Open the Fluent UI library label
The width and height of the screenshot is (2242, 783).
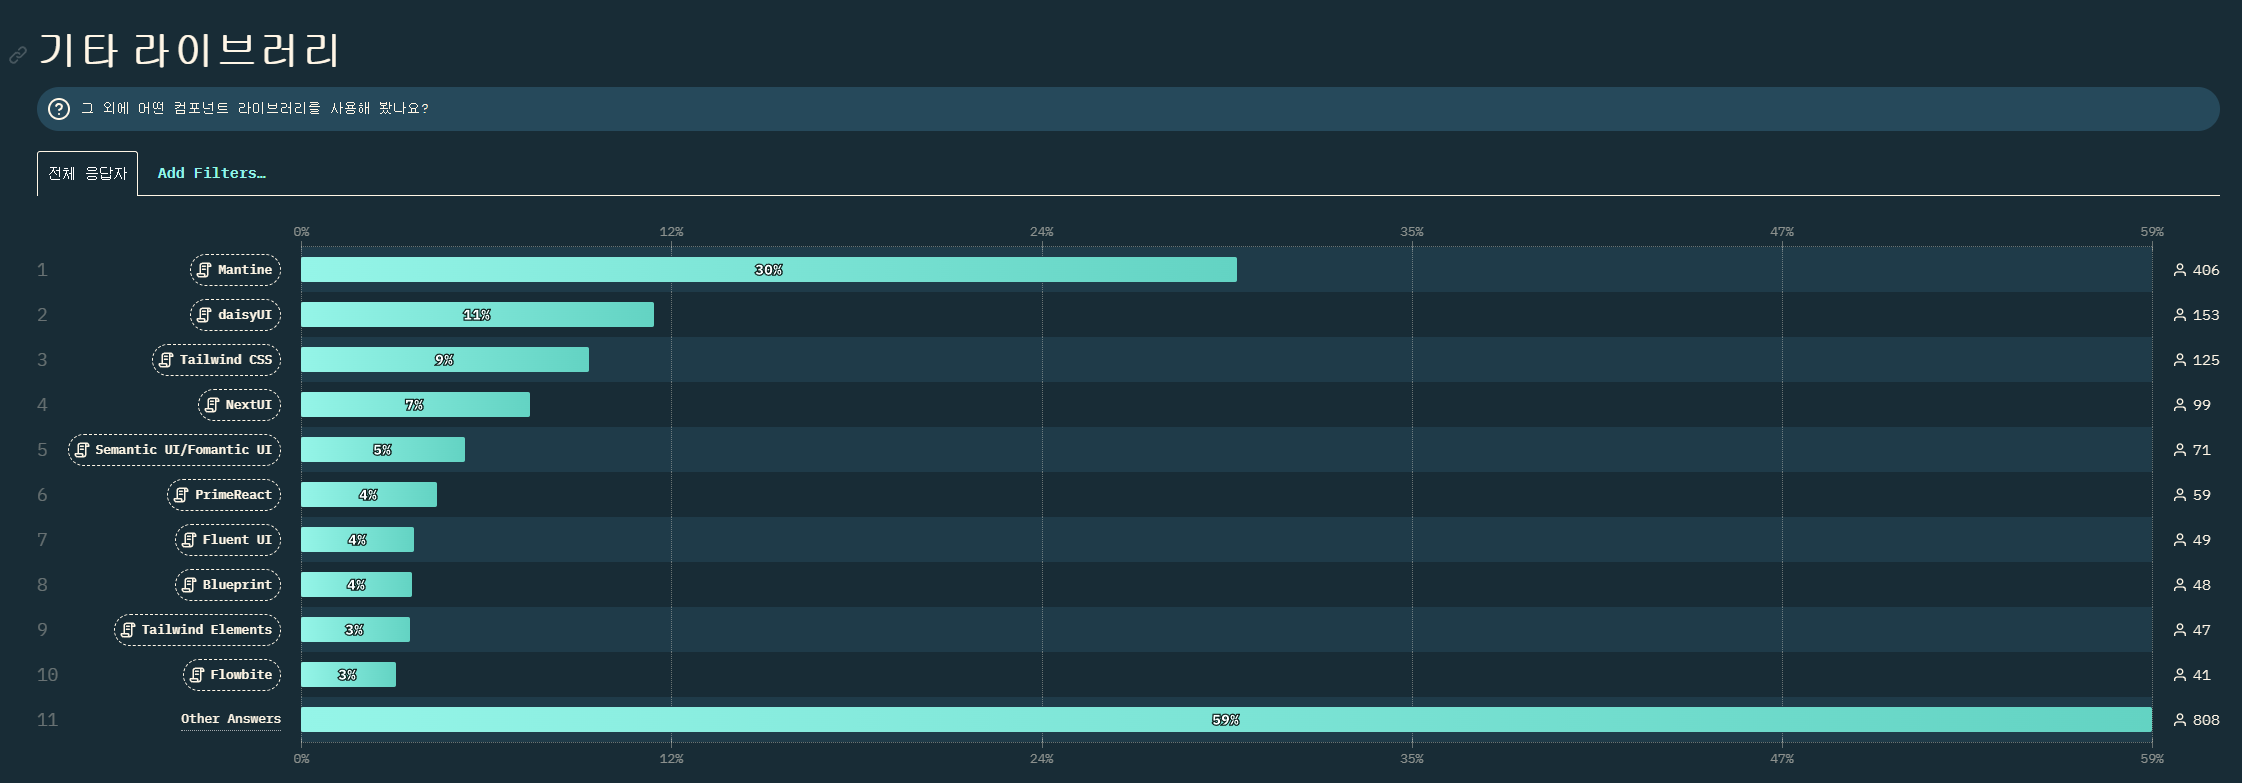coord(228,540)
